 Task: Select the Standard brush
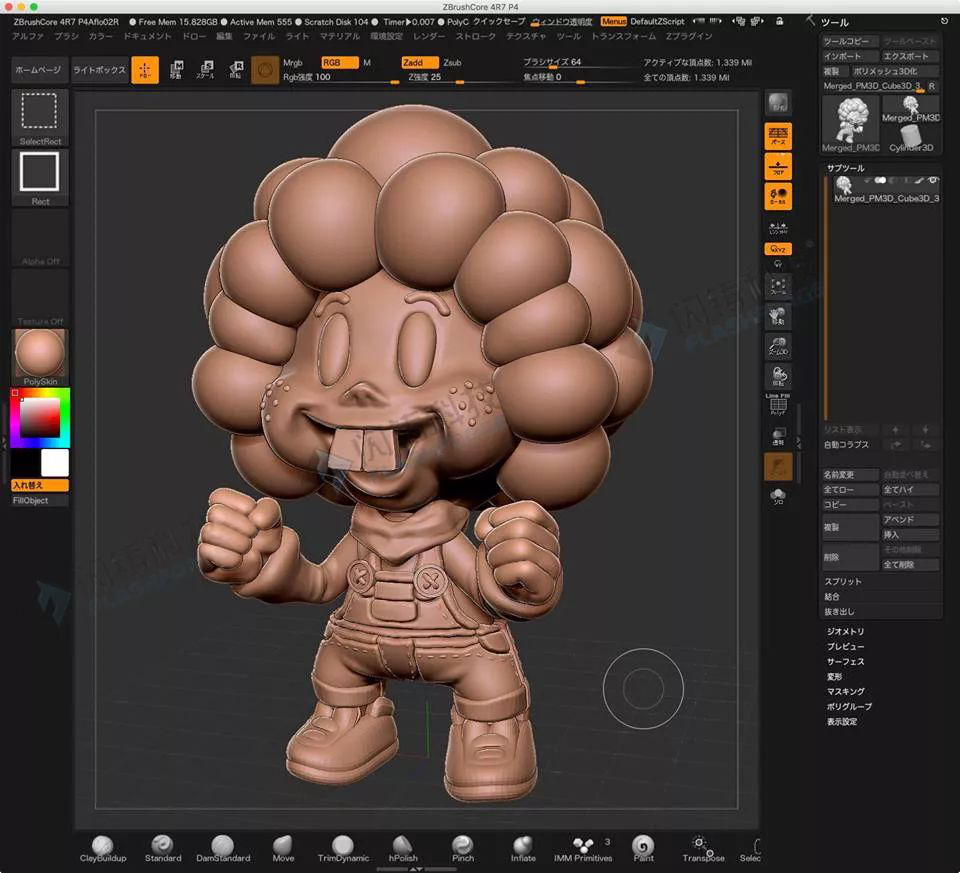pos(163,849)
